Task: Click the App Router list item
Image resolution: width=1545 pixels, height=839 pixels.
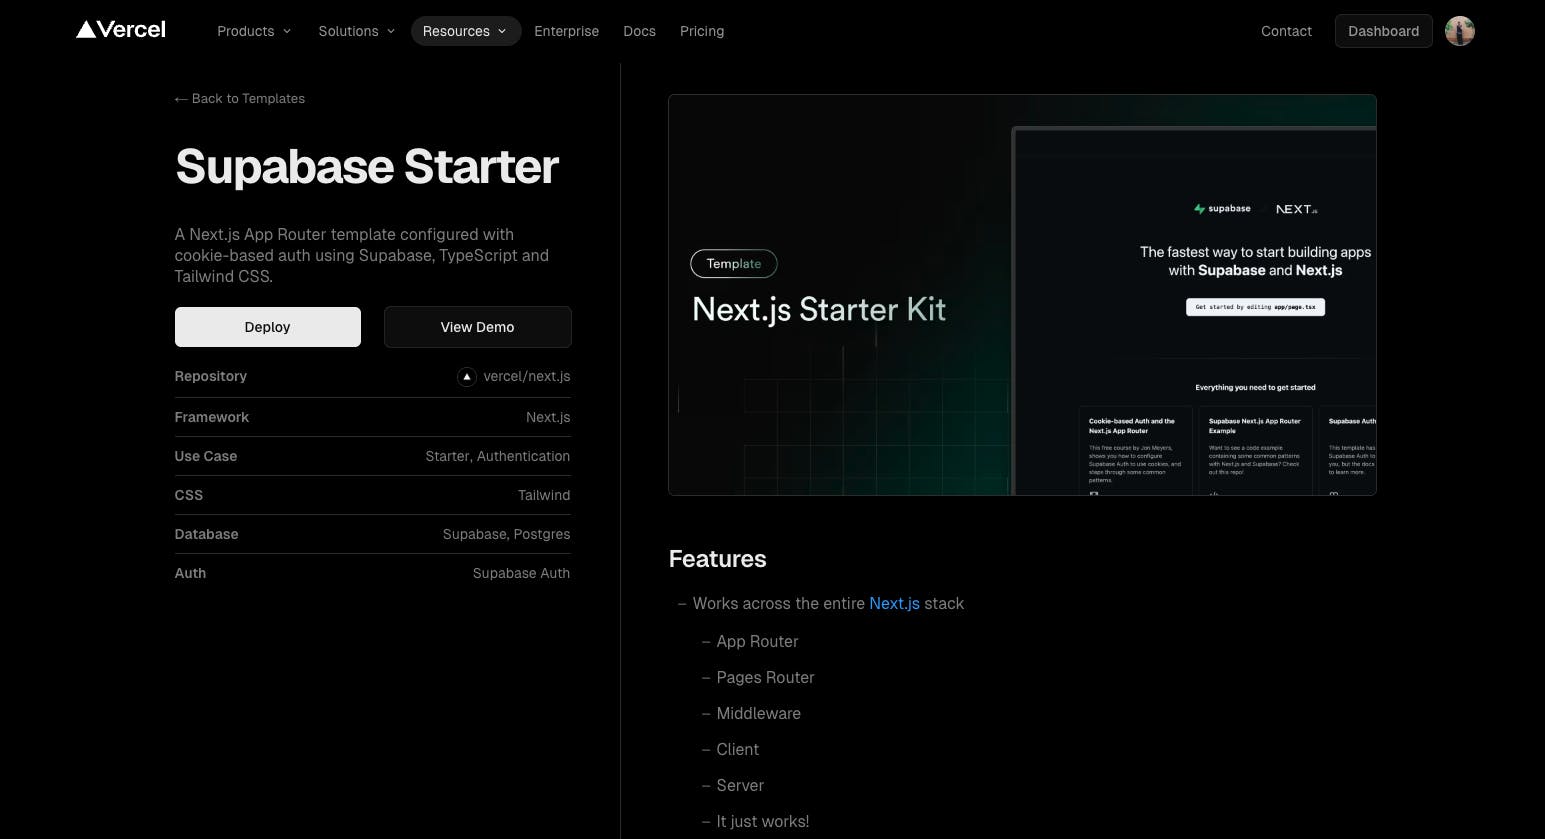Action: [x=757, y=641]
